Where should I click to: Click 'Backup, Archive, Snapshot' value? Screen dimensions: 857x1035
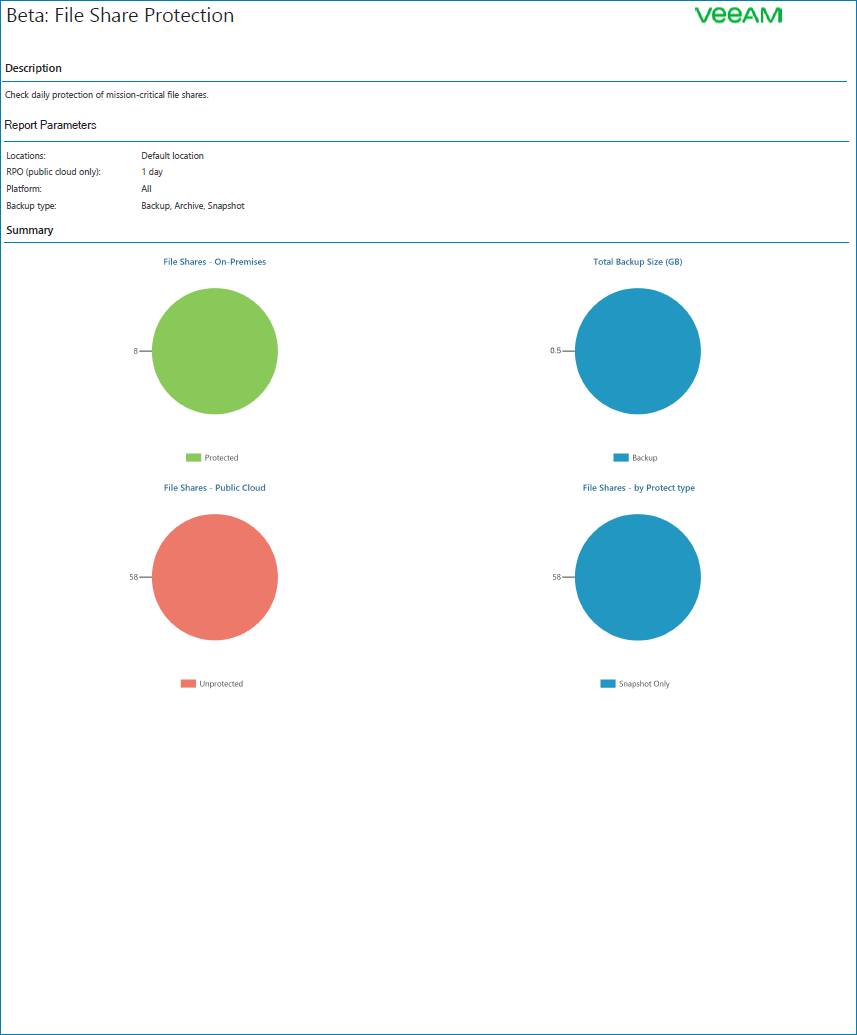click(x=193, y=206)
